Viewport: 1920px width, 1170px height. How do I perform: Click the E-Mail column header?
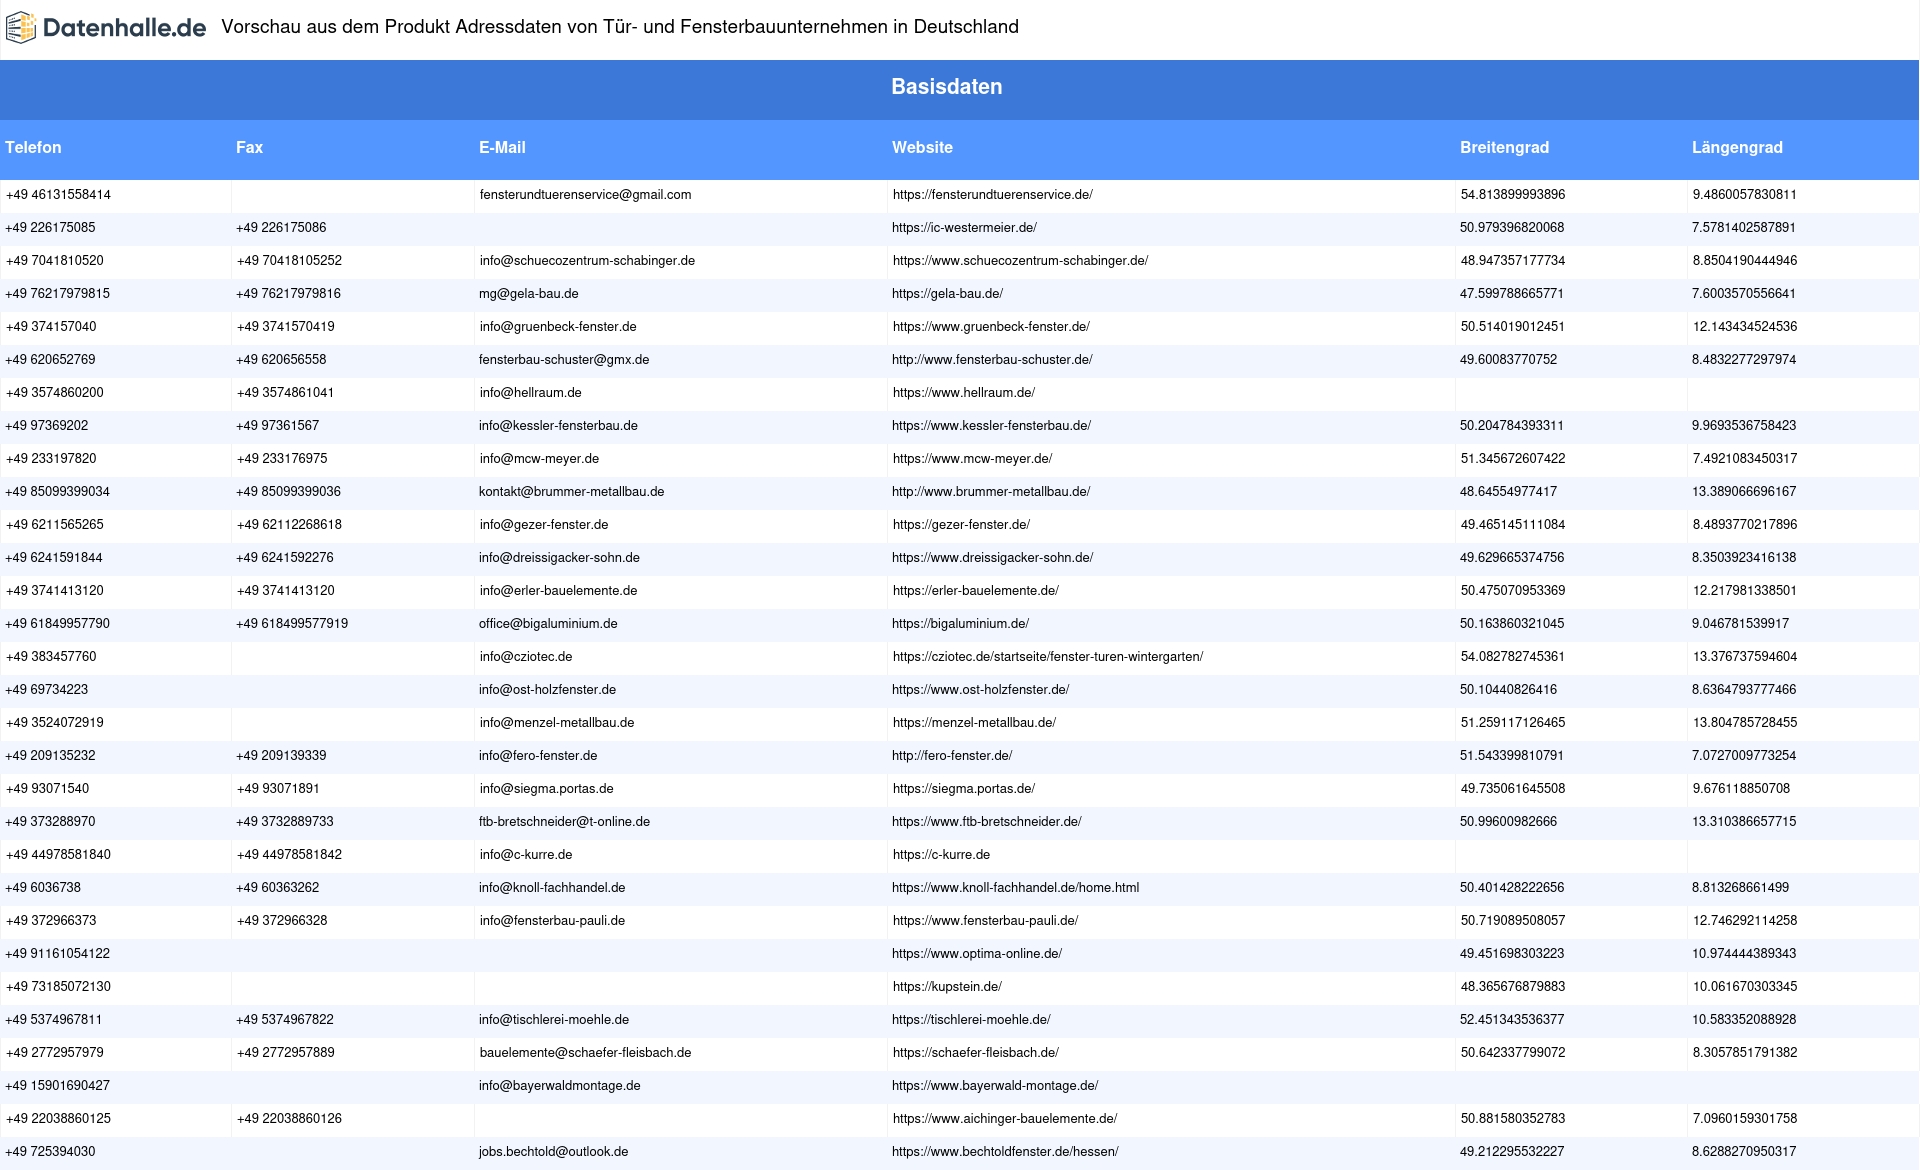pos(502,148)
